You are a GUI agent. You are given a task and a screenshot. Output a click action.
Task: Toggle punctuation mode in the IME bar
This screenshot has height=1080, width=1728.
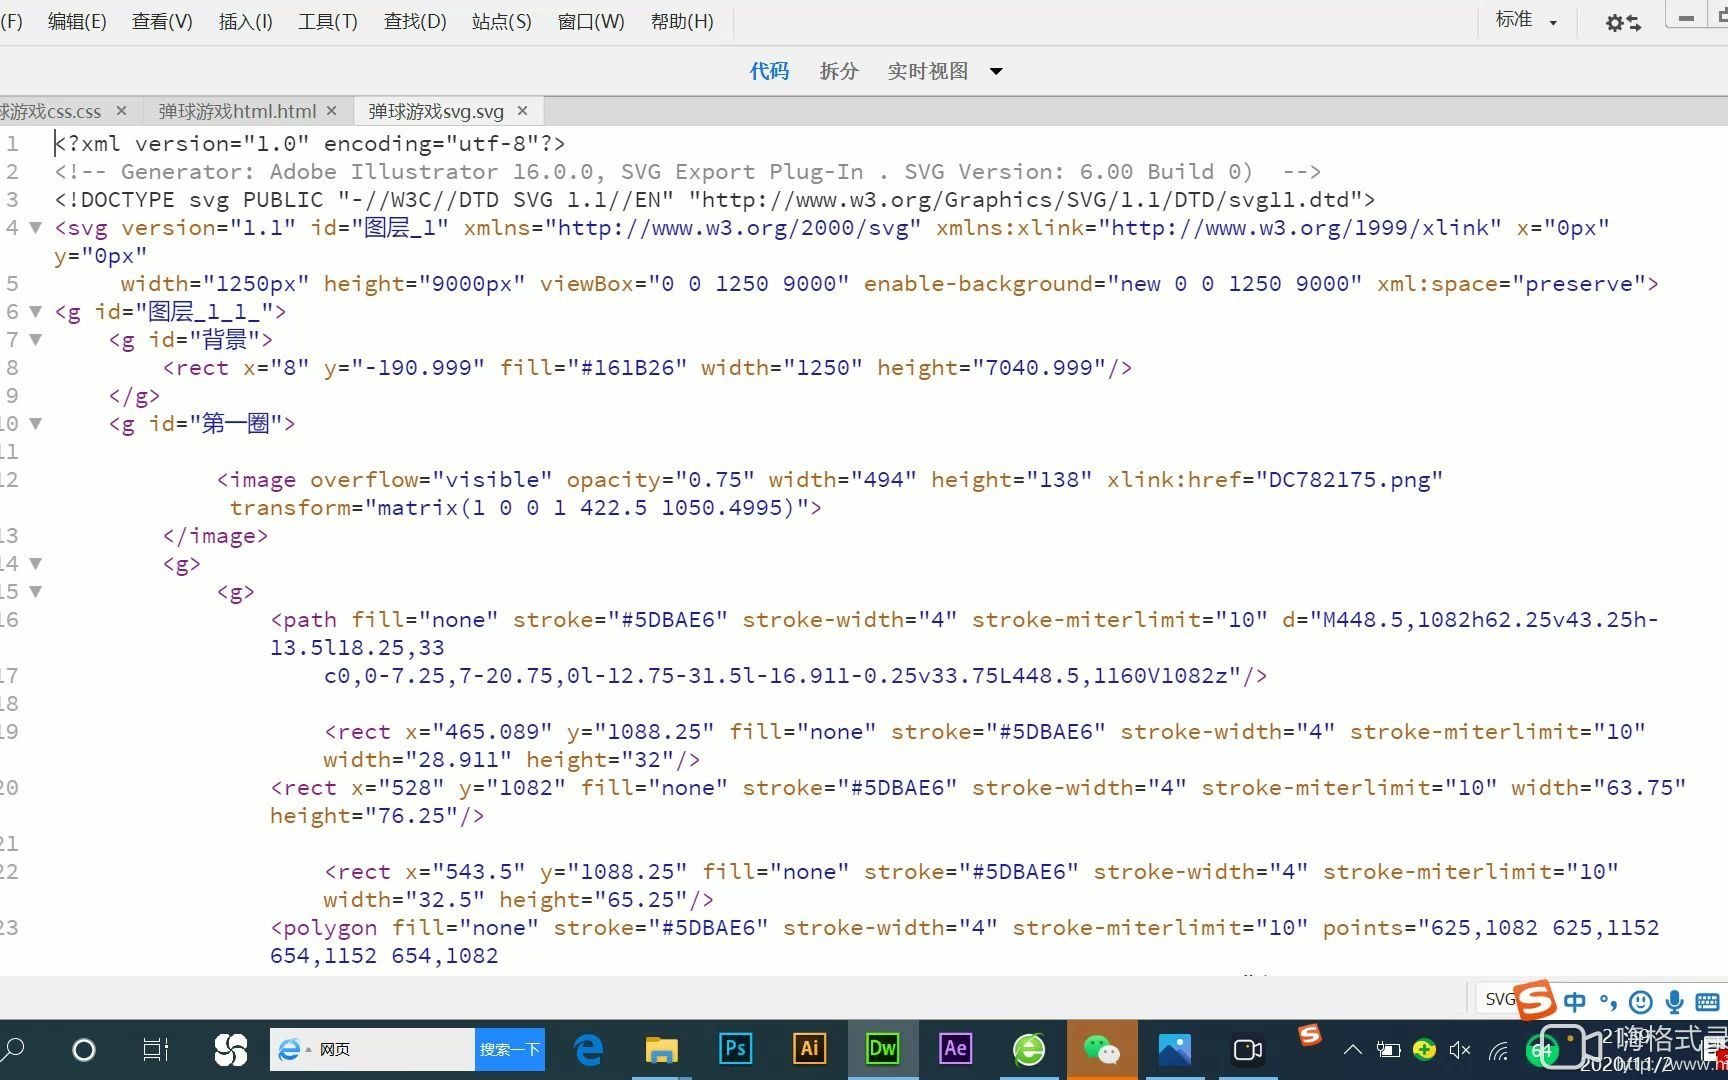click(x=1608, y=1002)
